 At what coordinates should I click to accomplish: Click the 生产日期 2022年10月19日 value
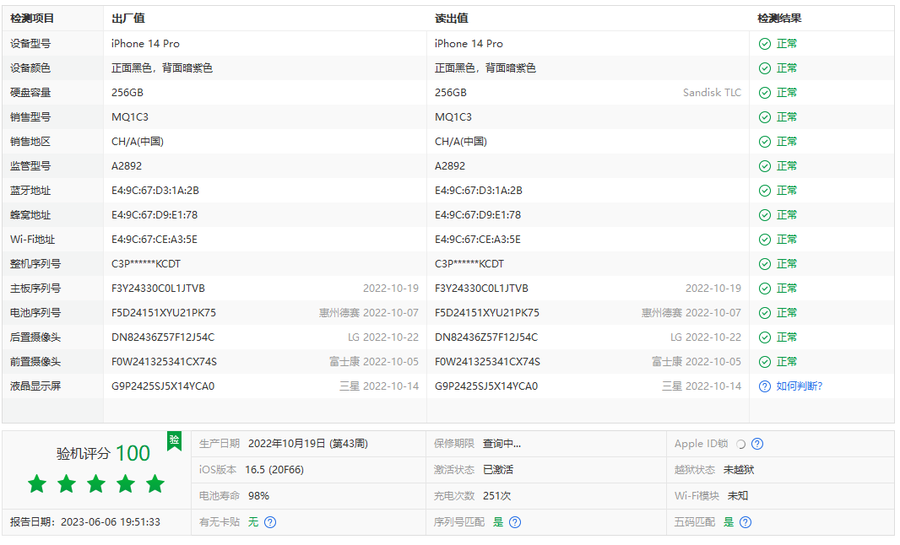(308, 443)
